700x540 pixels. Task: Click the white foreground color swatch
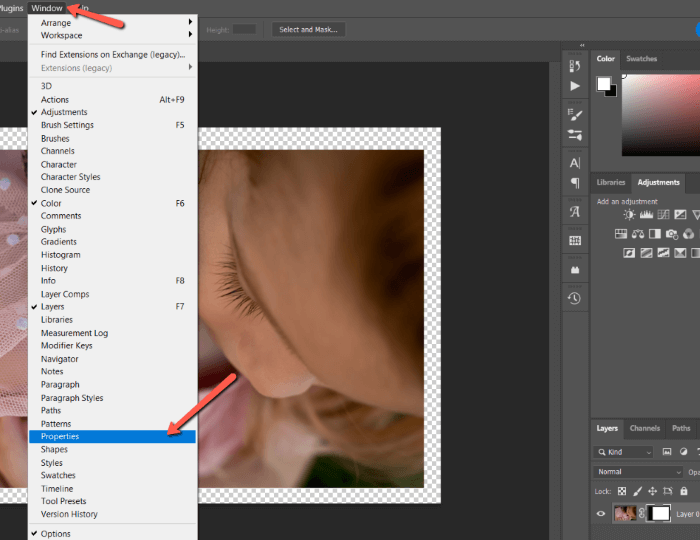(x=604, y=83)
